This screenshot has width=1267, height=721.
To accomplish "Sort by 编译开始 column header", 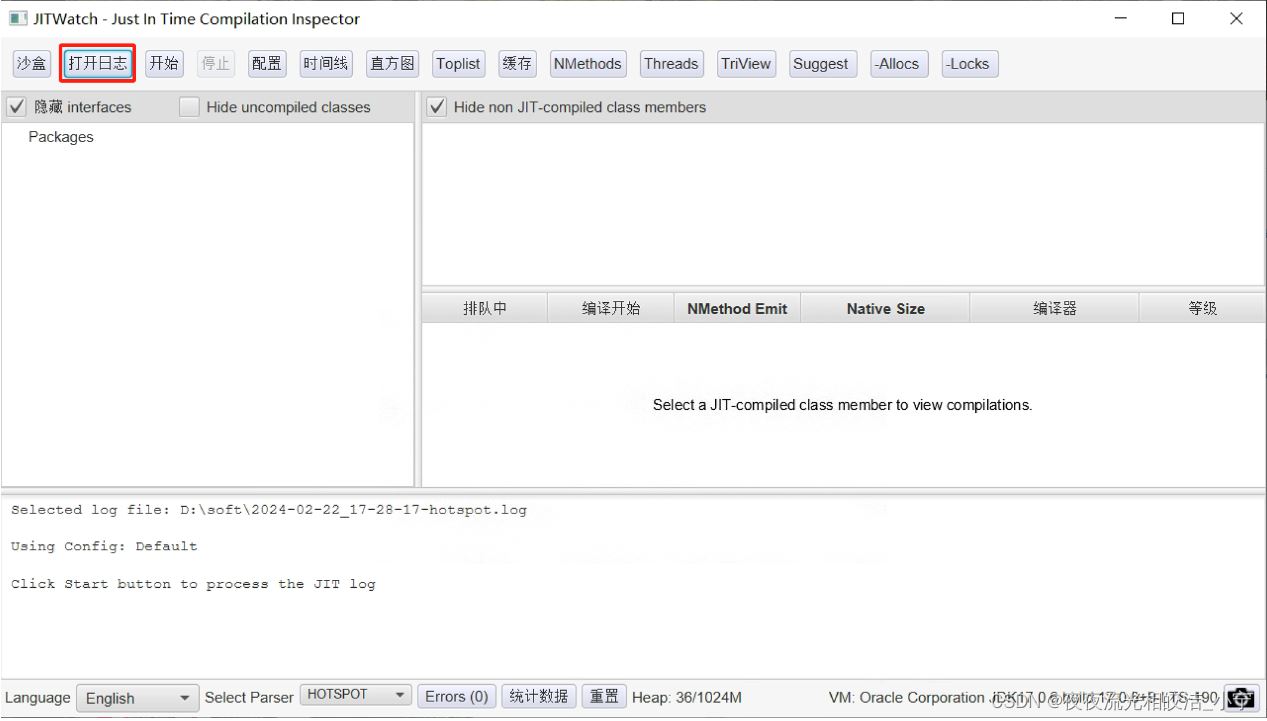I will pos(611,309).
